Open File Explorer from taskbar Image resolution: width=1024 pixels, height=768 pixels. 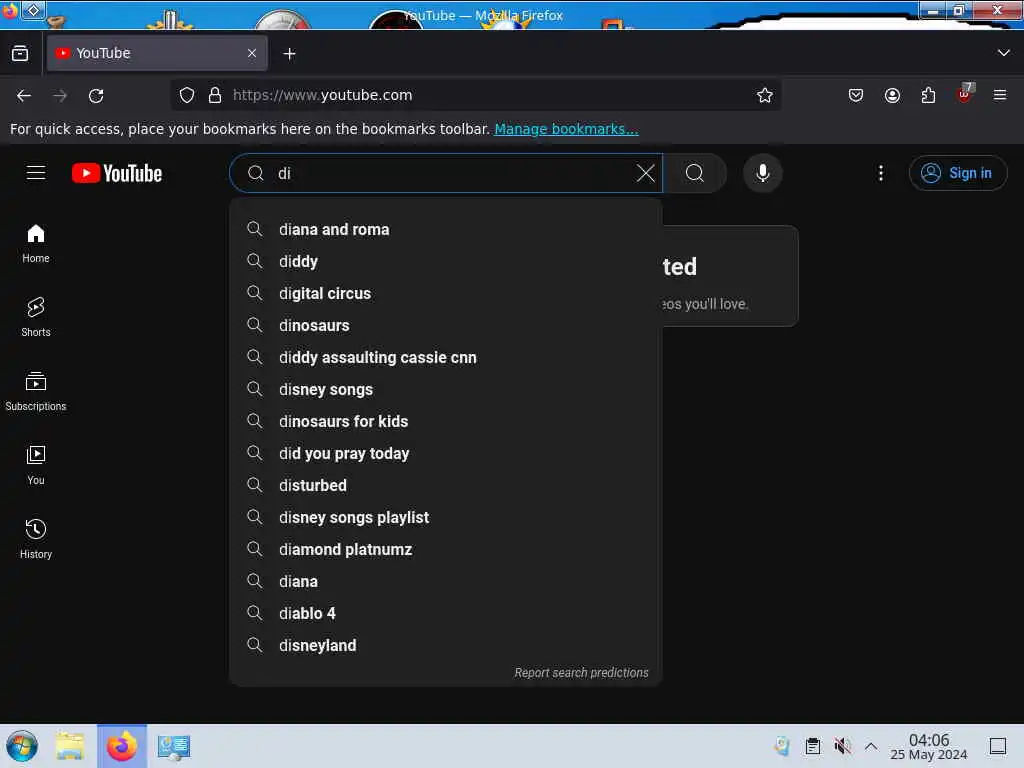(70, 746)
